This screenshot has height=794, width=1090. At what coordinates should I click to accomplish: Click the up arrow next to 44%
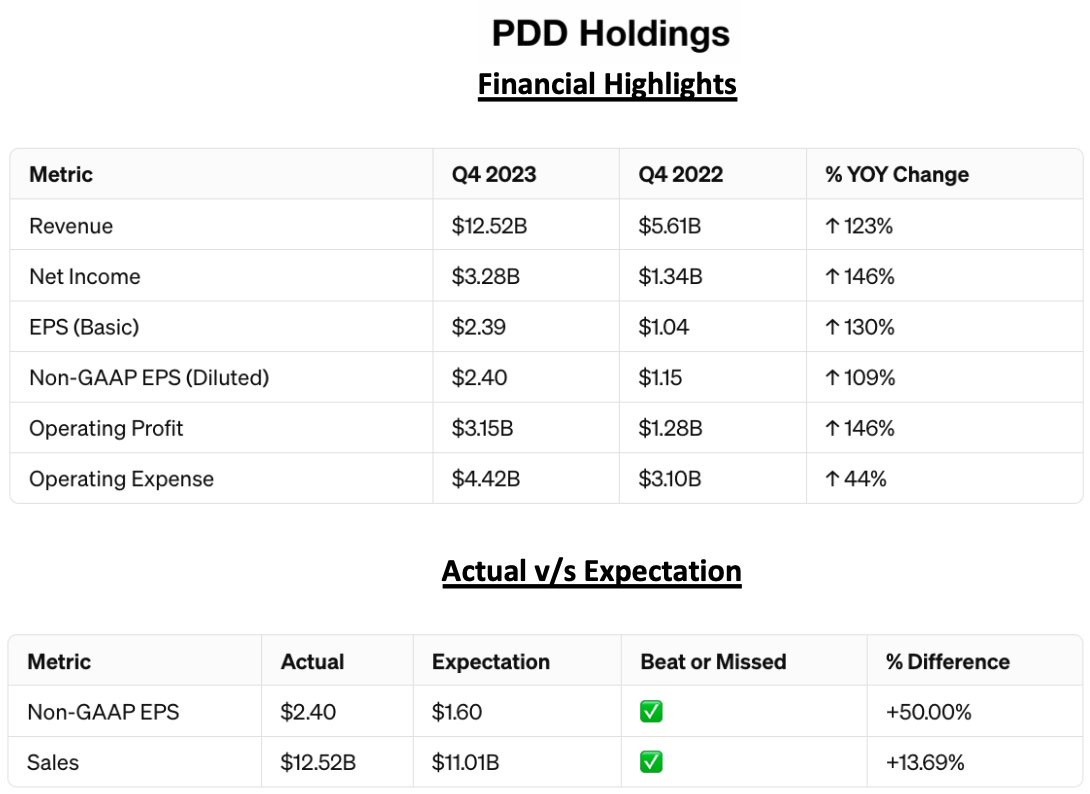click(832, 479)
